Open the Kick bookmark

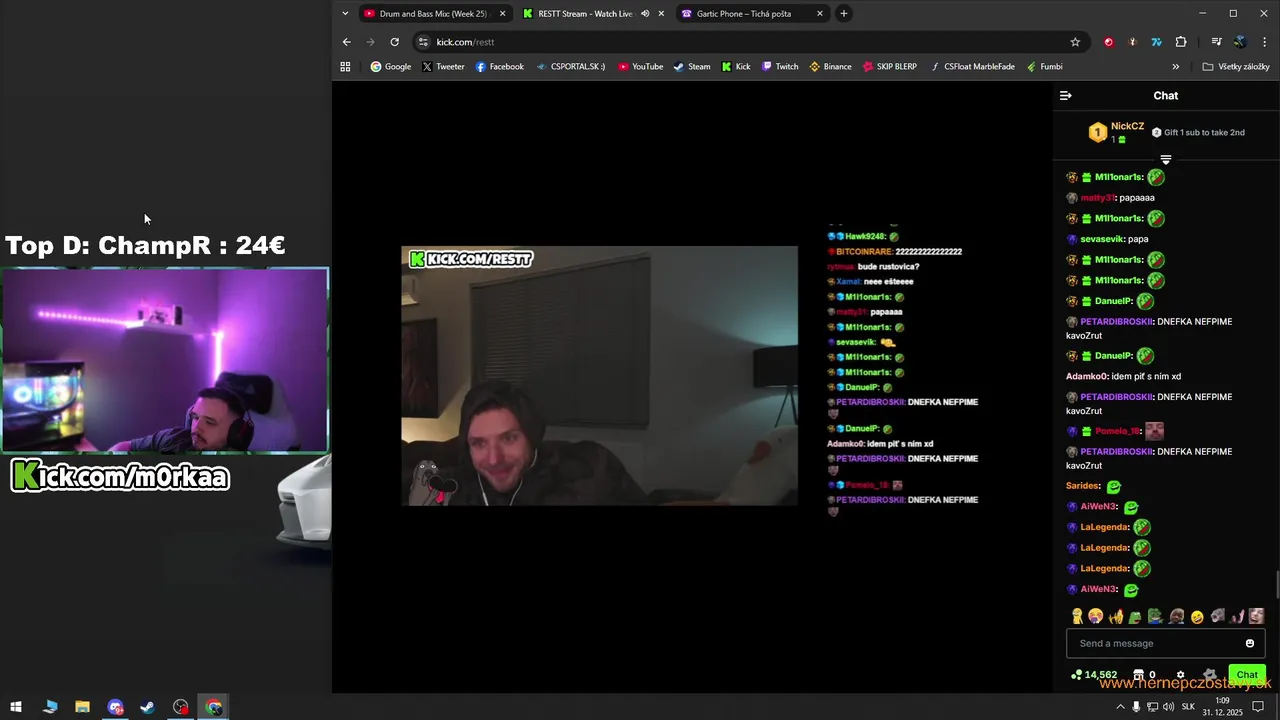pos(736,67)
